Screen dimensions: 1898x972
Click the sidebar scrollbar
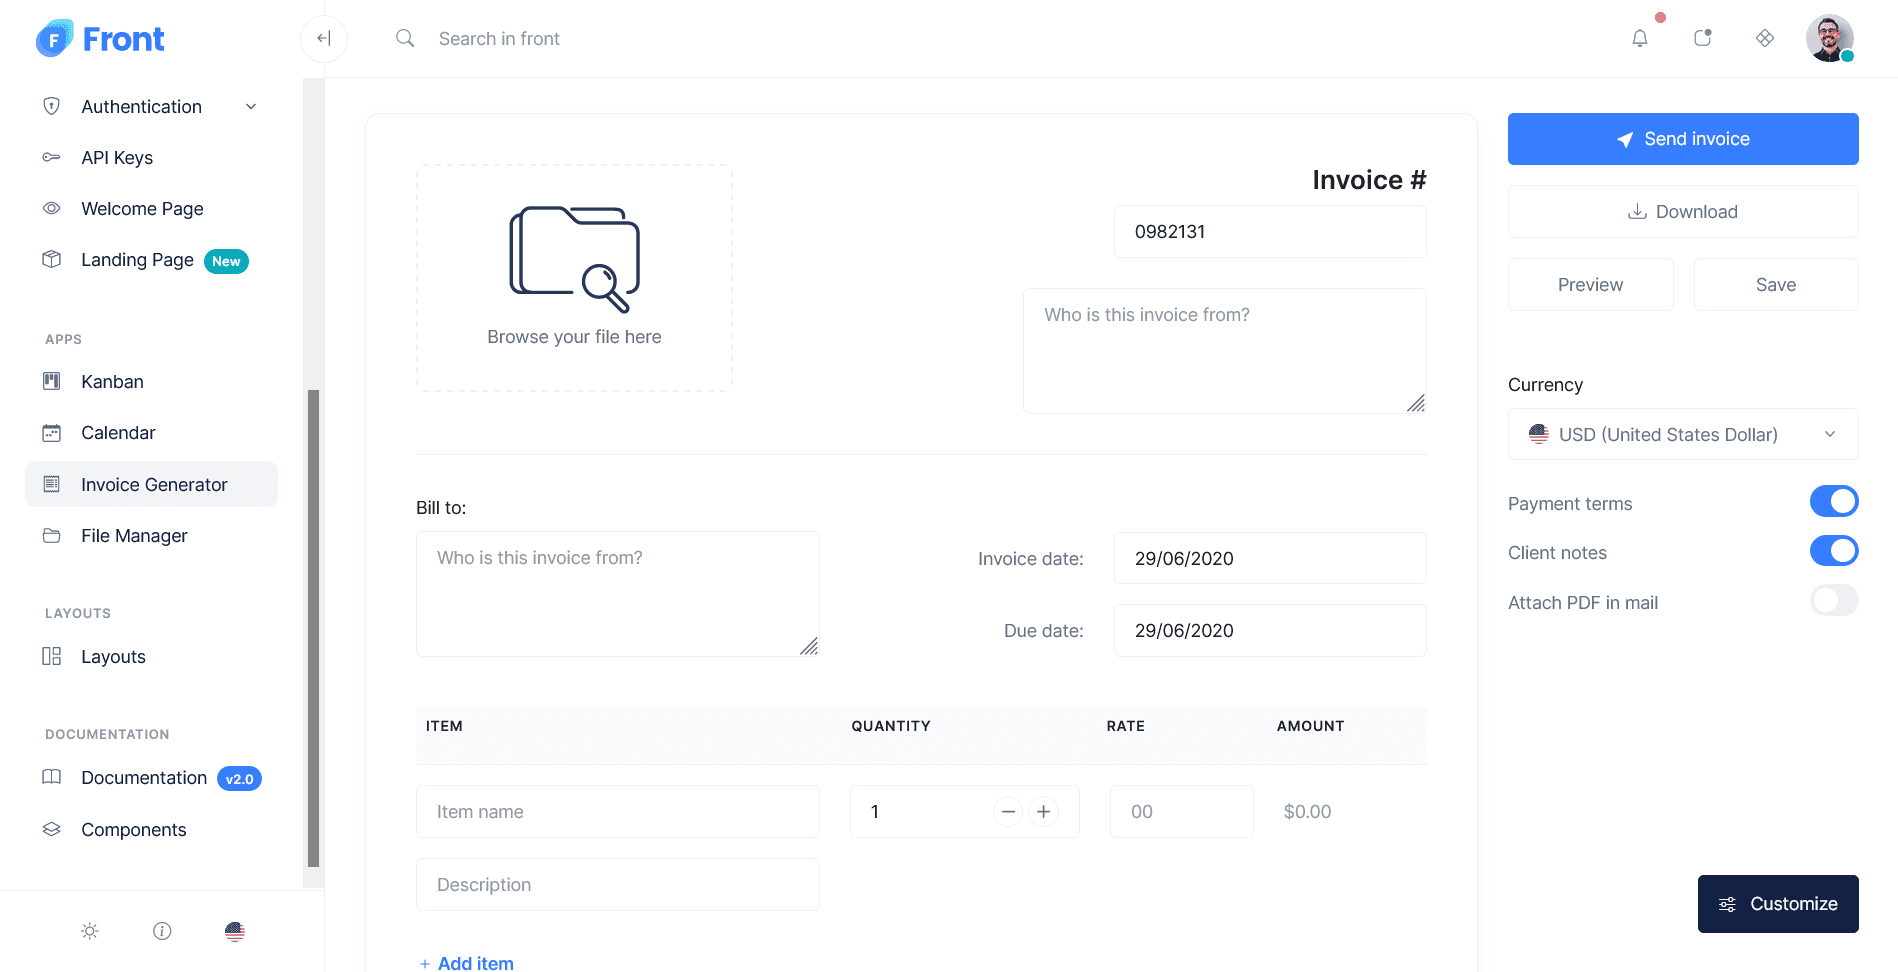click(x=313, y=628)
